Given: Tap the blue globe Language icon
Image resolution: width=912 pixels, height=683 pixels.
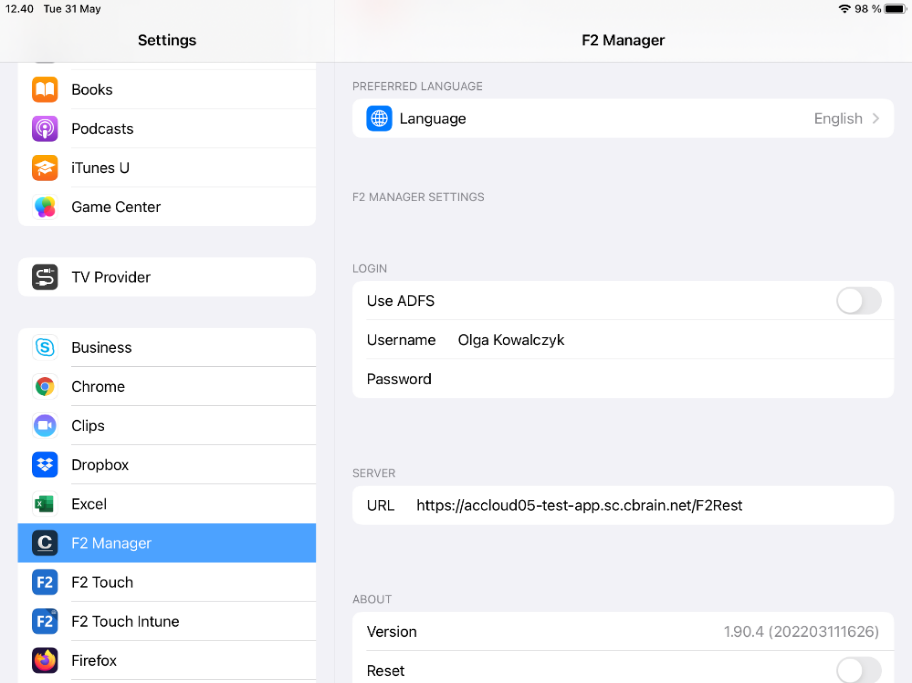Looking at the screenshot, I should [x=379, y=118].
